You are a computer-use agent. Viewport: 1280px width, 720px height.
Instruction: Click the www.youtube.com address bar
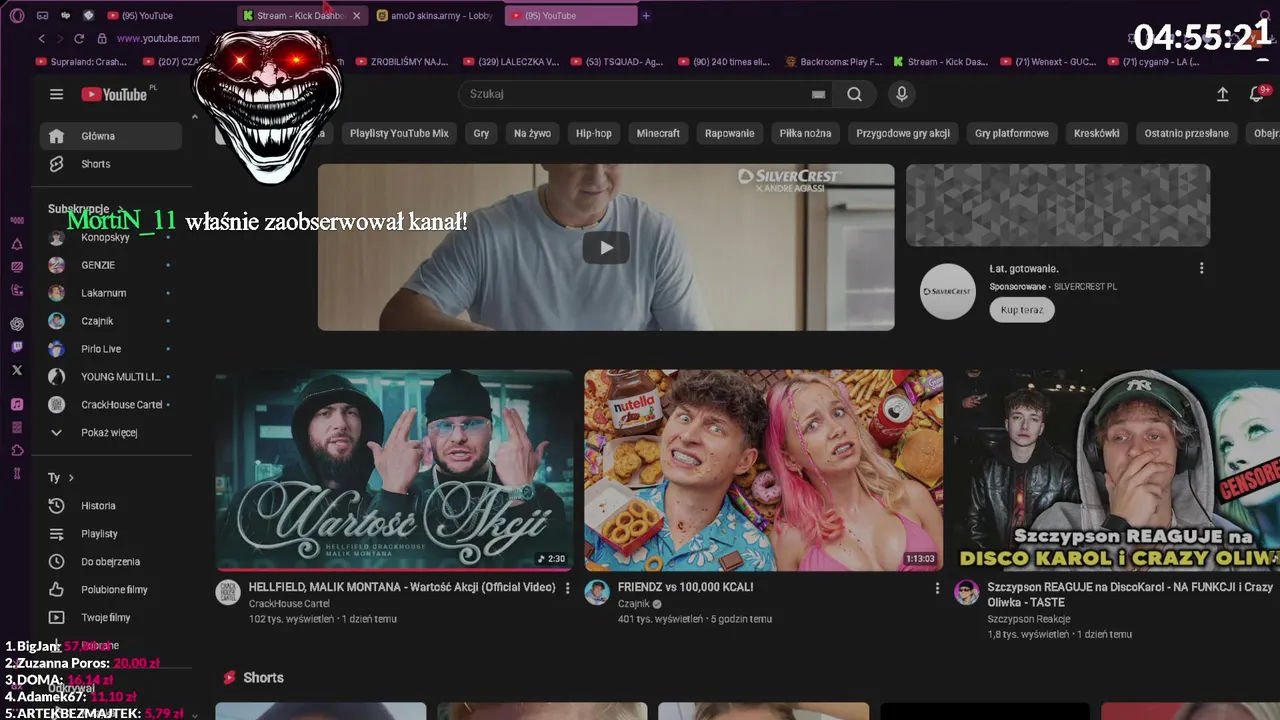coord(158,38)
